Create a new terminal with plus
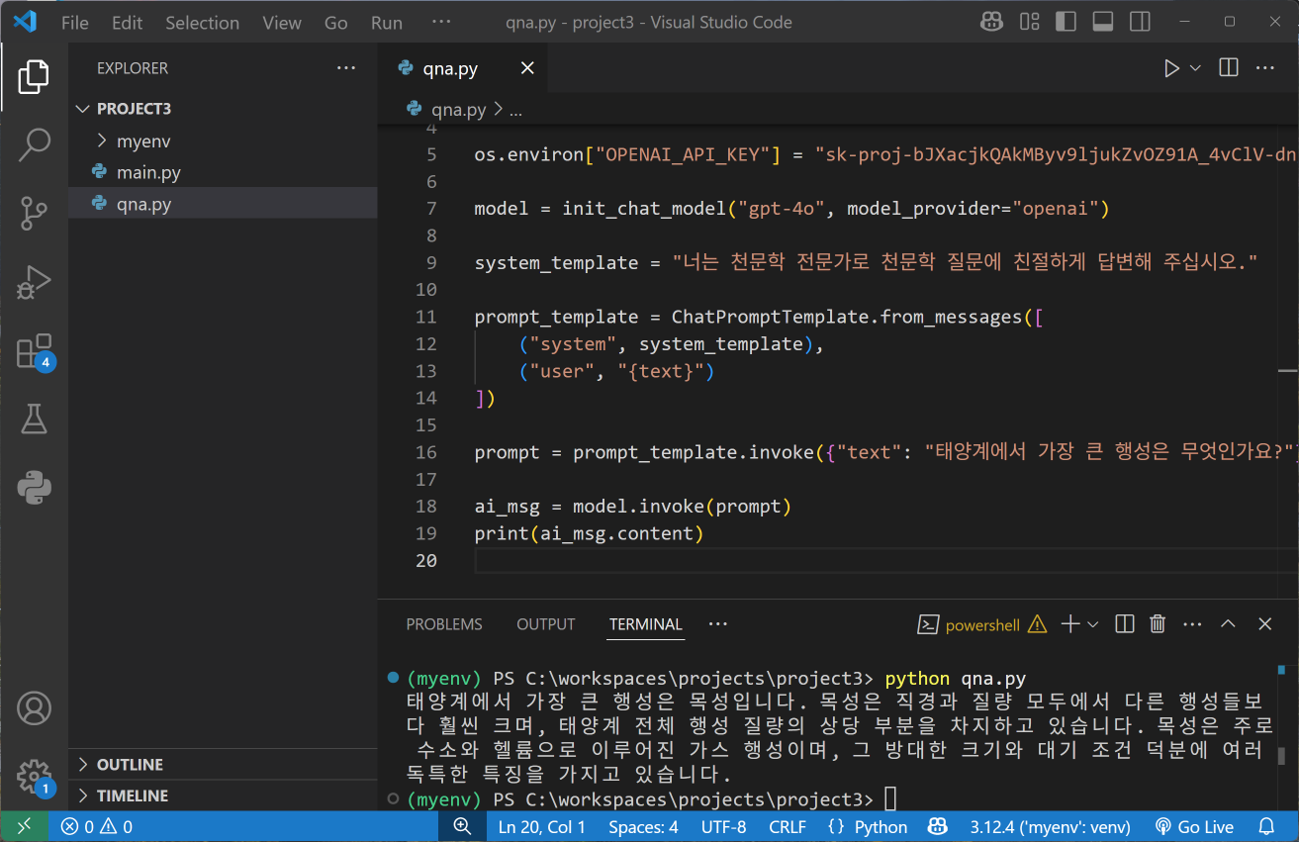 point(1070,624)
